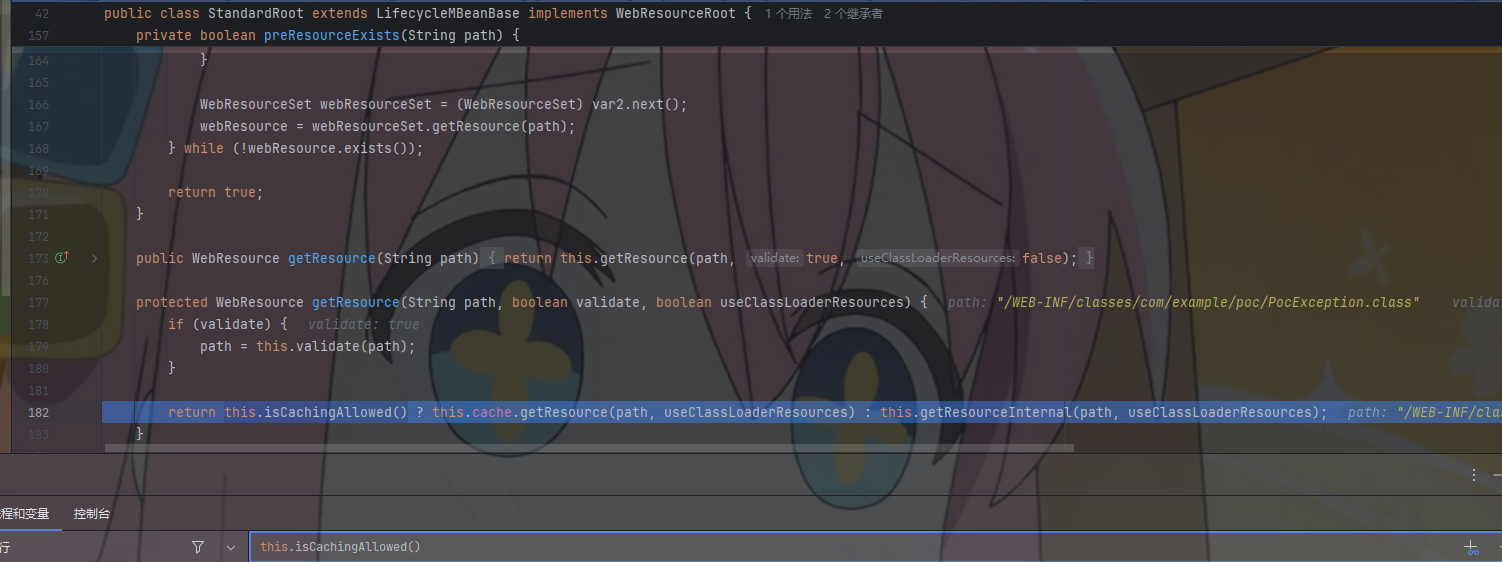Click 'return true;' on line 170
The width and height of the screenshot is (1502, 562).
pyautogui.click(x=215, y=192)
